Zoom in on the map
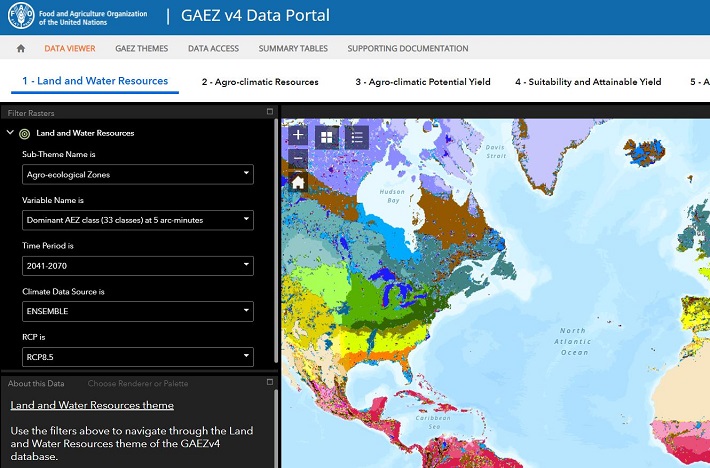The width and height of the screenshot is (710, 468). (x=298, y=136)
